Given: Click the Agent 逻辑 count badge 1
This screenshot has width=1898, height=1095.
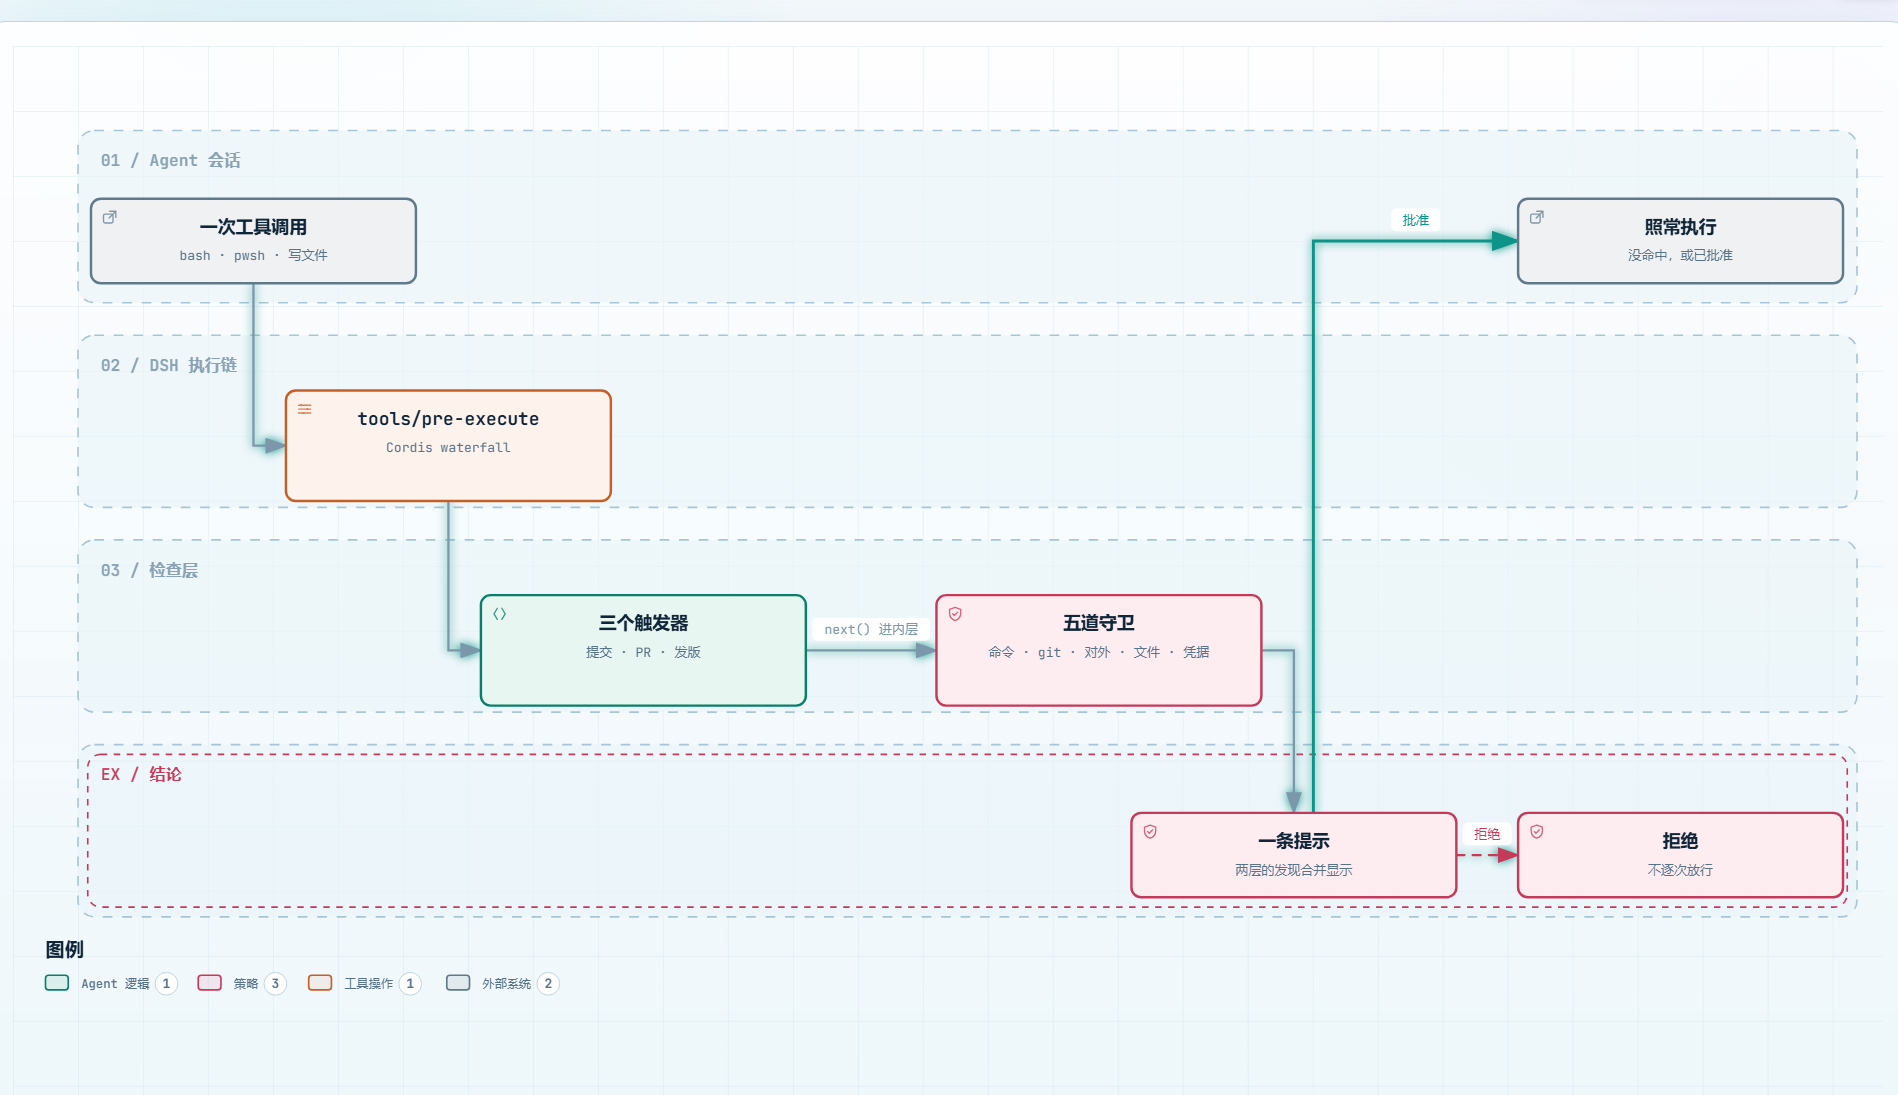Looking at the screenshot, I should 166,984.
